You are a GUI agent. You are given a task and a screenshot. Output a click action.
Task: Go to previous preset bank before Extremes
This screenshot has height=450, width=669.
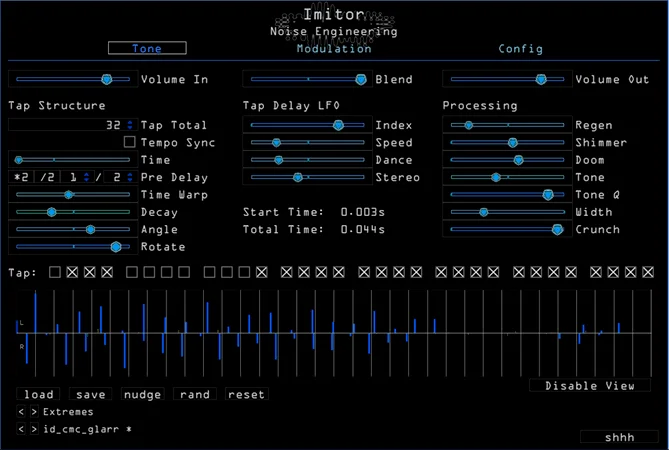[21, 412]
